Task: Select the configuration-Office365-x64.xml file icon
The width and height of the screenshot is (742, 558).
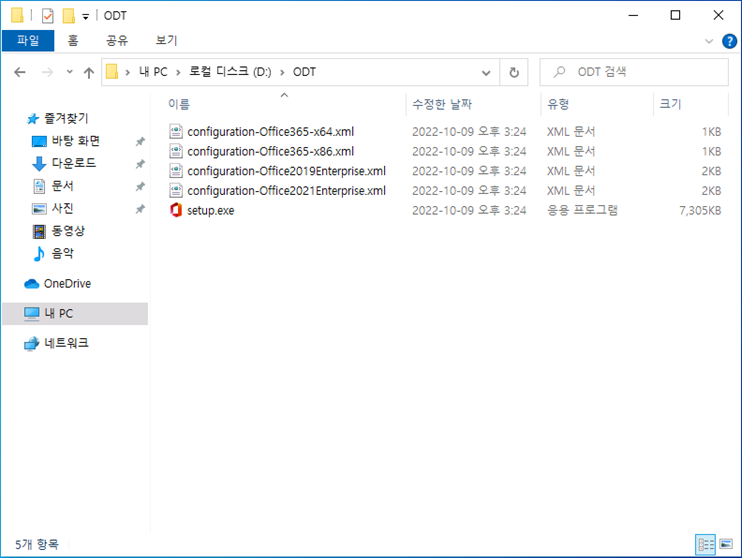Action: coord(176,132)
